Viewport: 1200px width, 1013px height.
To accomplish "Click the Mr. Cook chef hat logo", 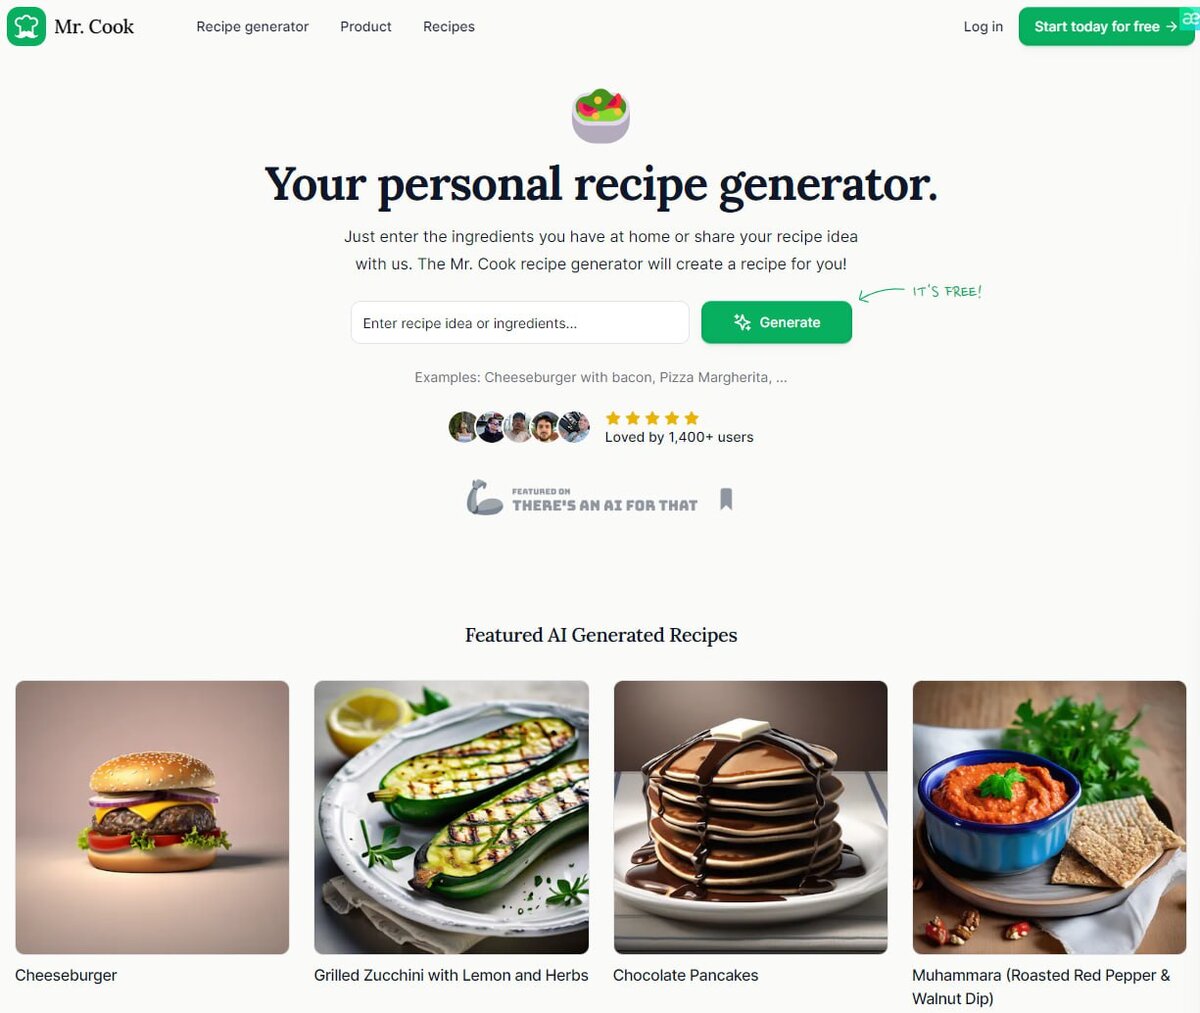I will (x=26, y=26).
